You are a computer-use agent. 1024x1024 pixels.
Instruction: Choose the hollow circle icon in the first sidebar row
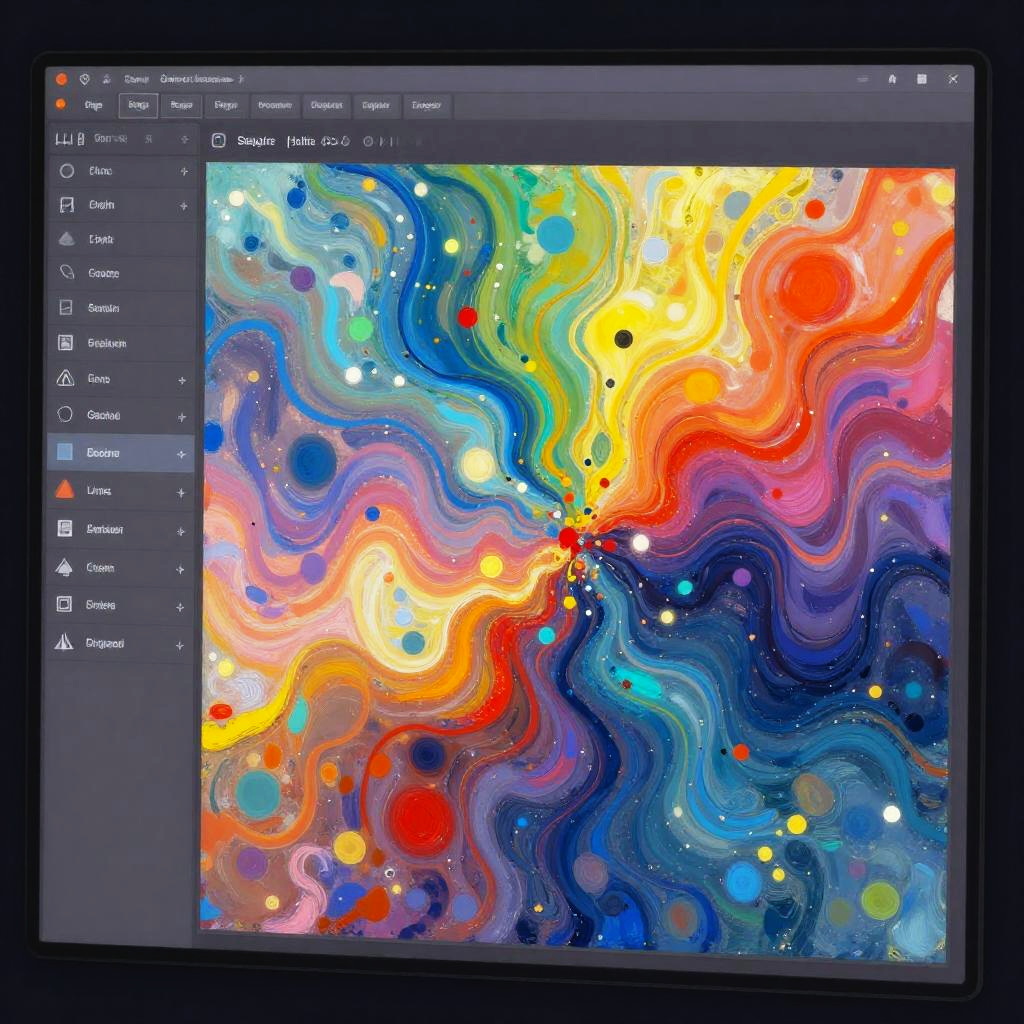click(67, 171)
